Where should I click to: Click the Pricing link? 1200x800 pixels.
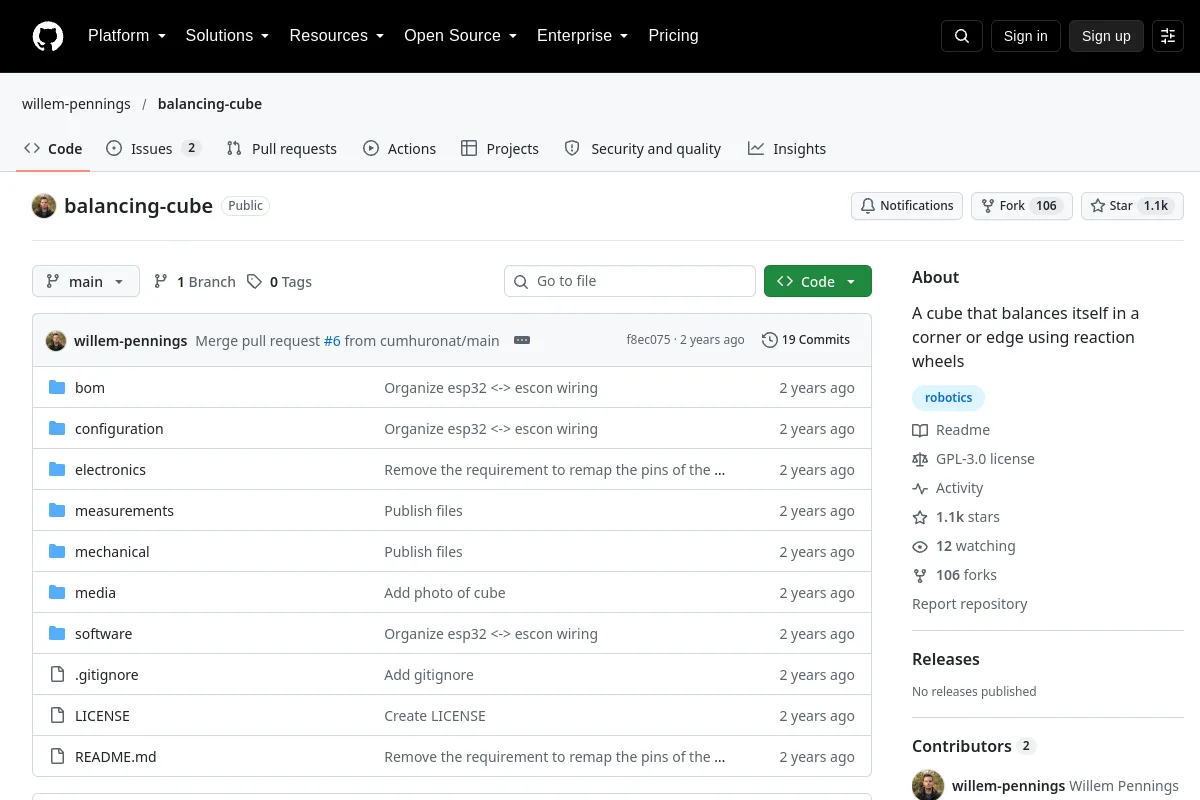[x=673, y=36]
